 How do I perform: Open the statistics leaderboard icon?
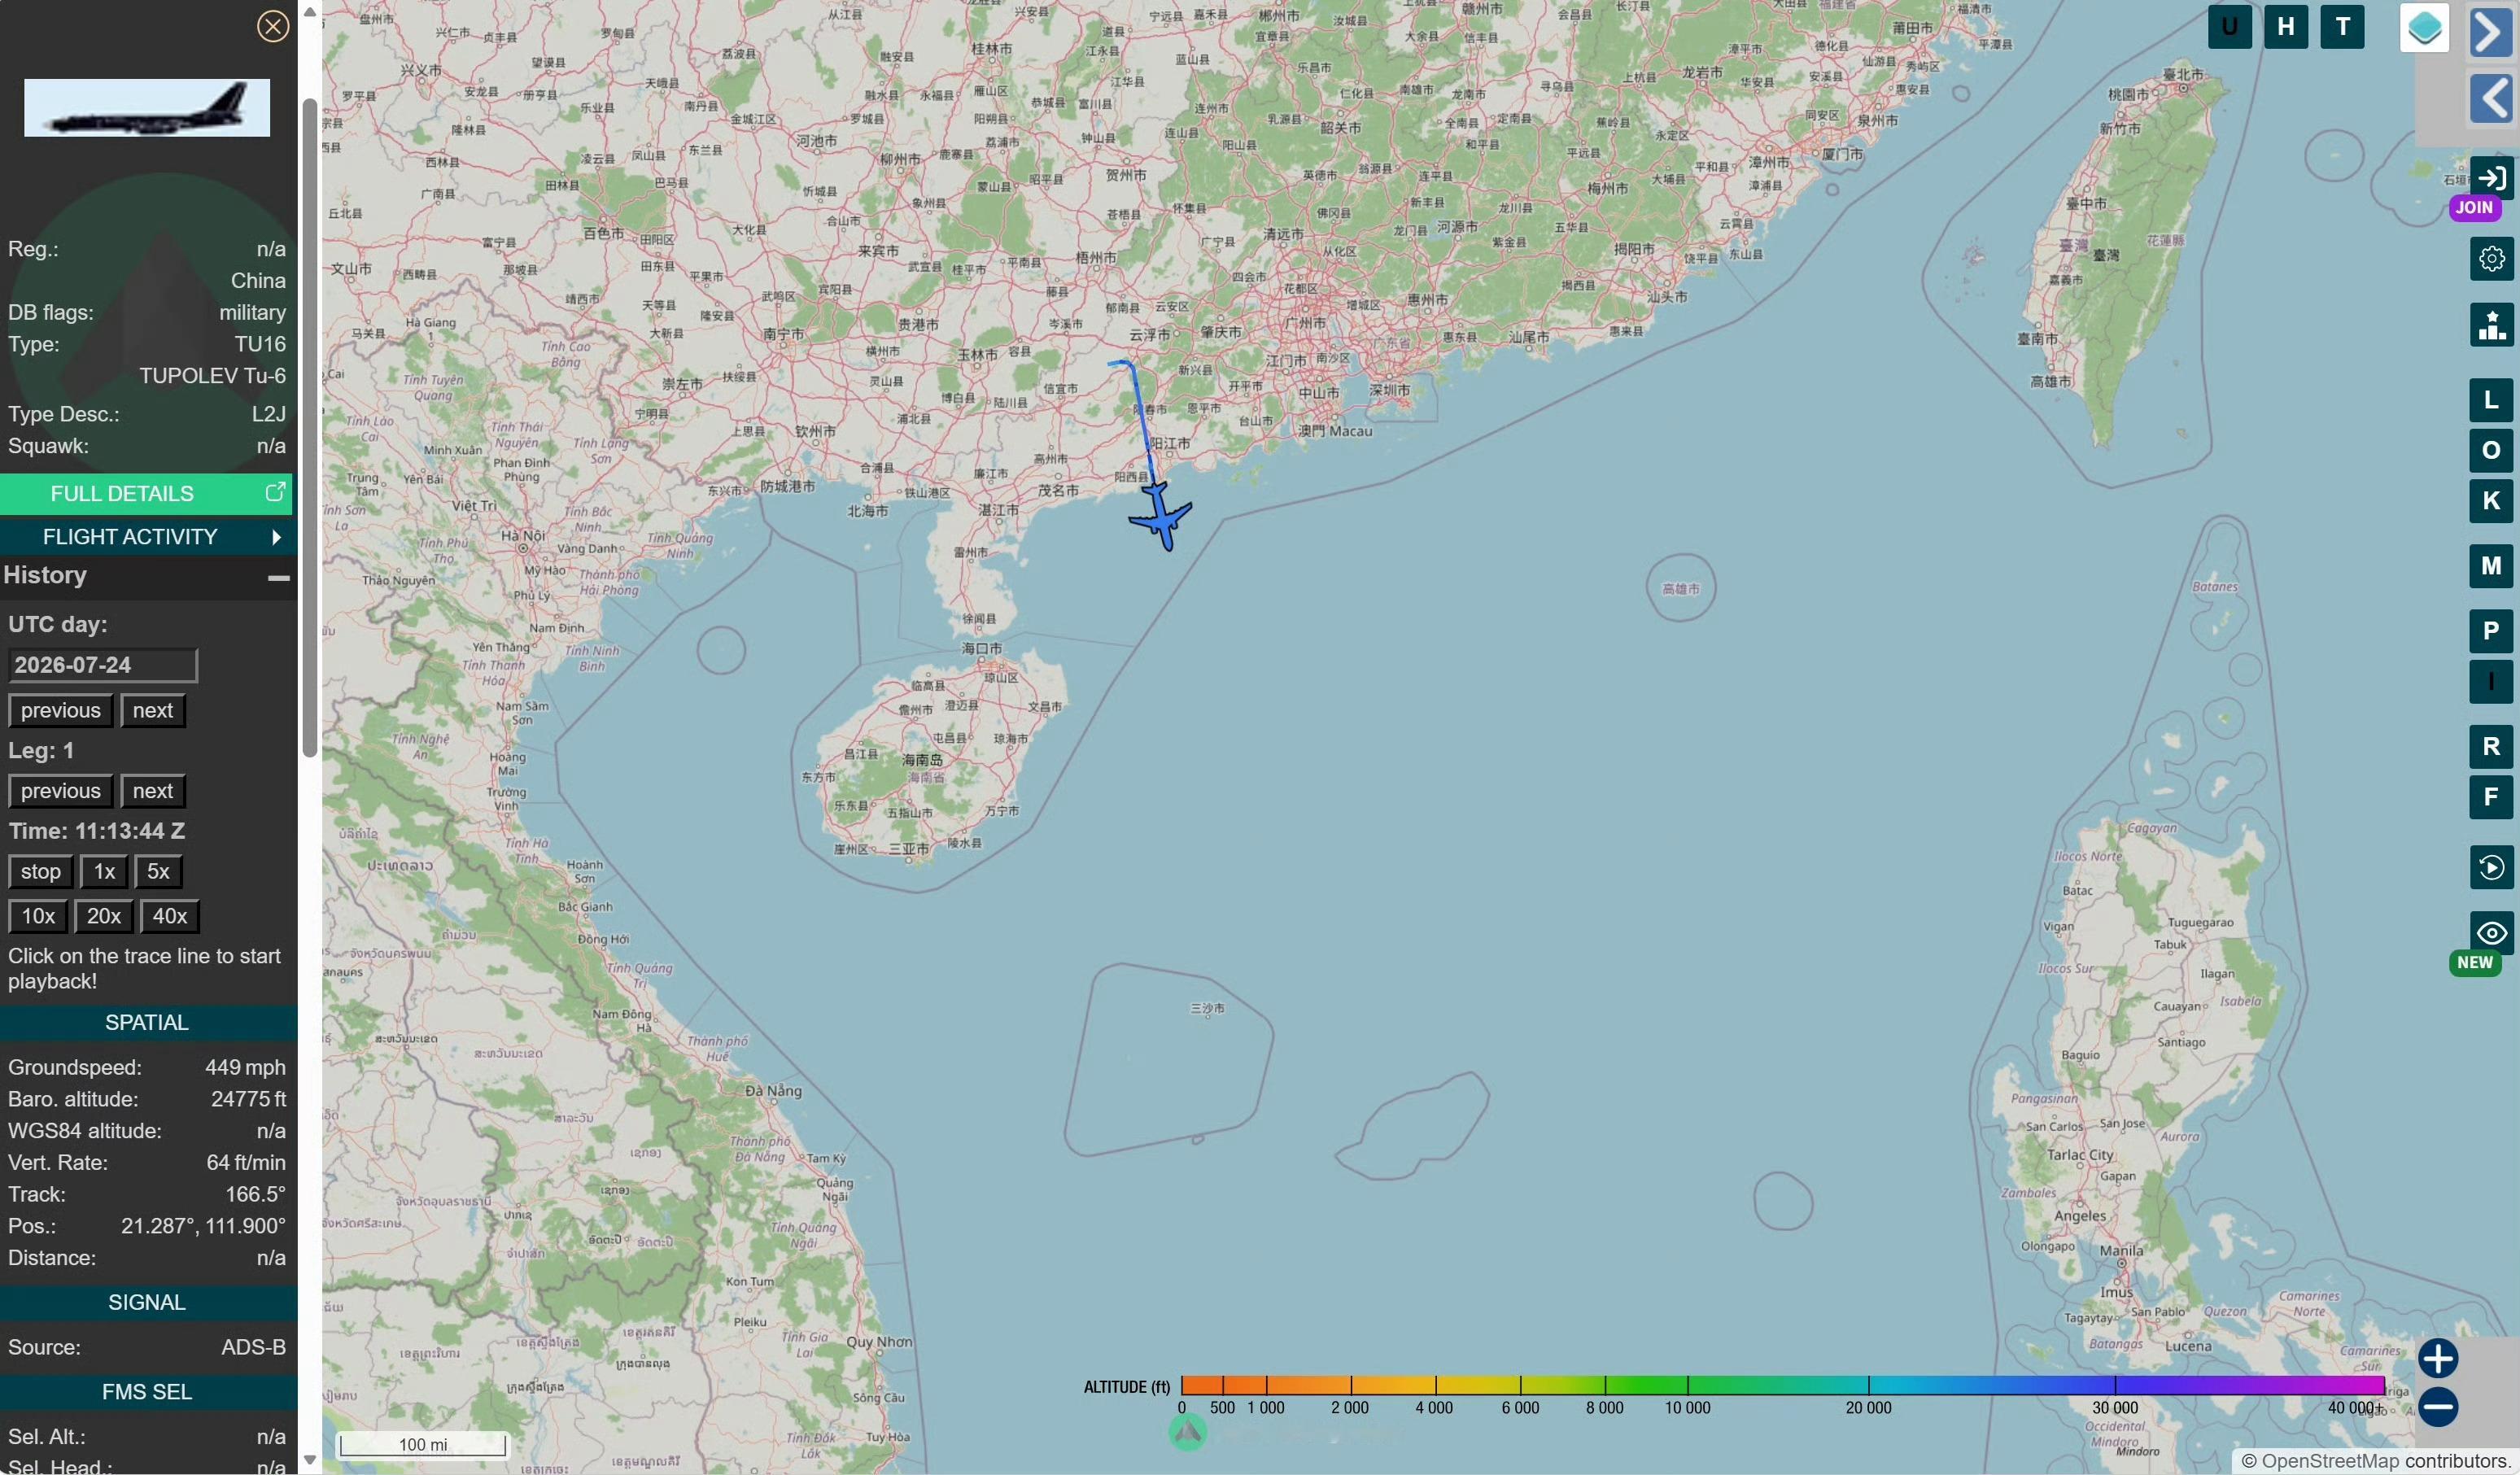click(x=2491, y=326)
